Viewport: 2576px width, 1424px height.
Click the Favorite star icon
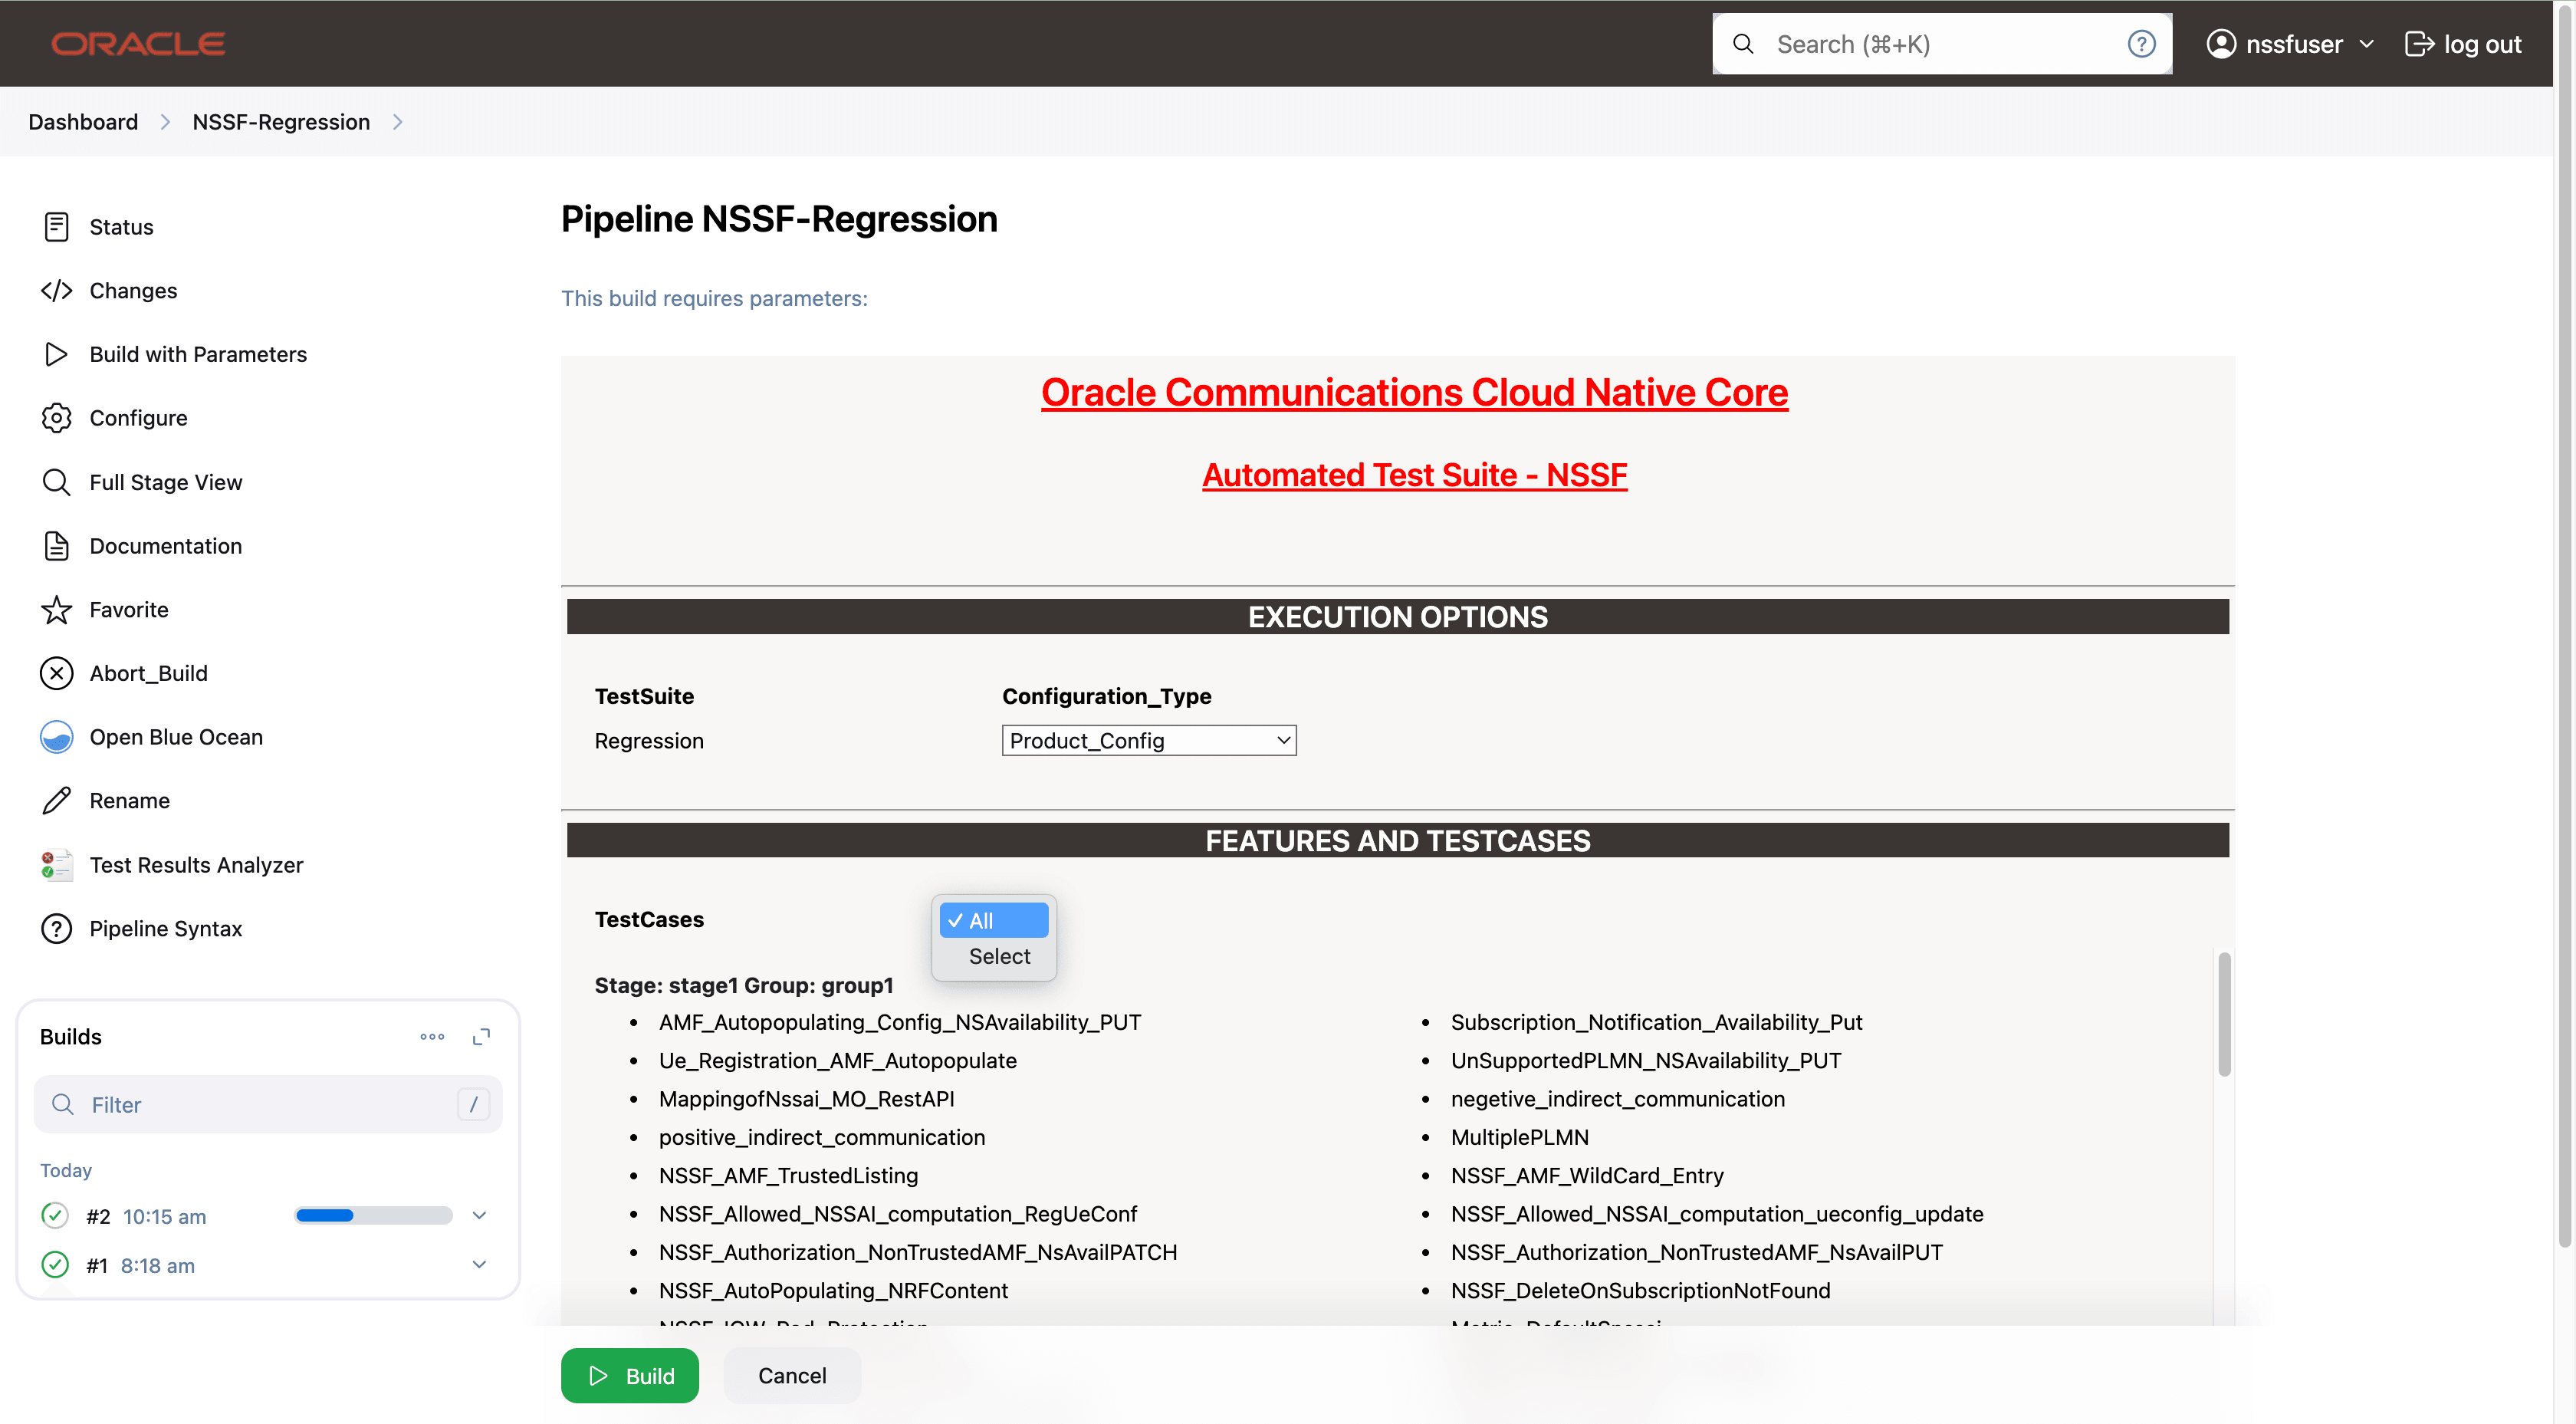(56, 610)
